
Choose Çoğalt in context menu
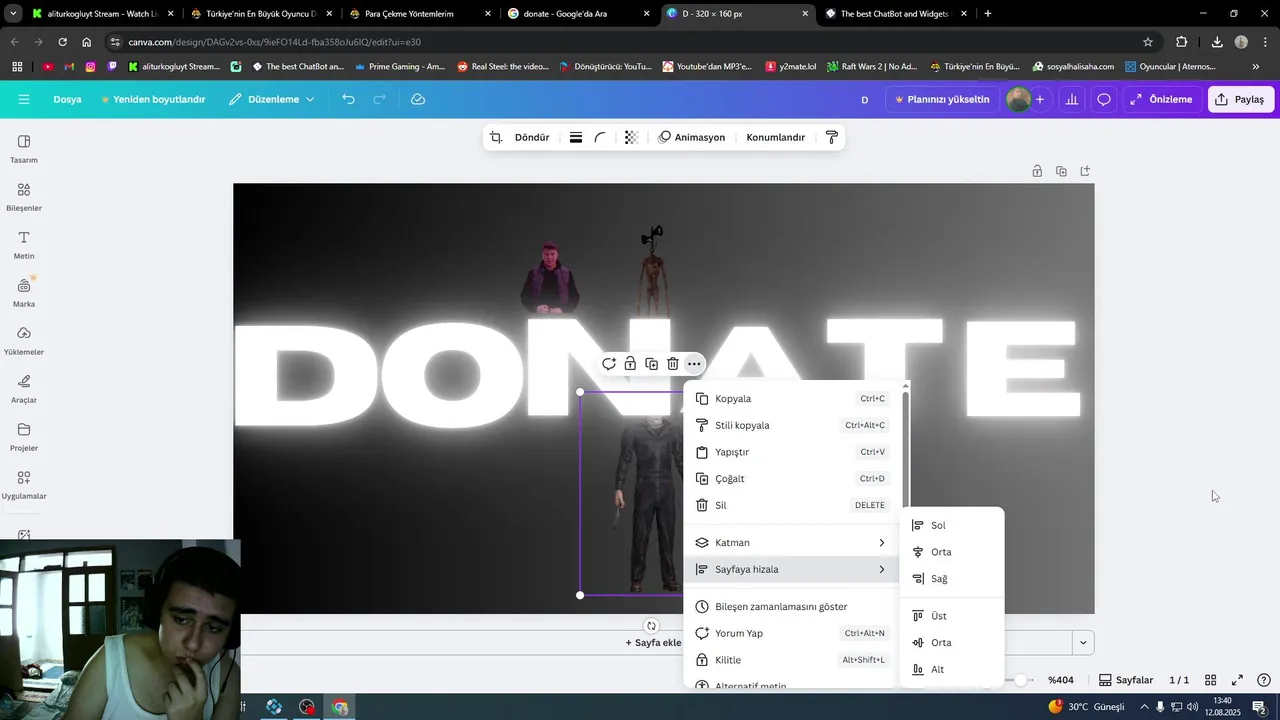[x=791, y=478]
